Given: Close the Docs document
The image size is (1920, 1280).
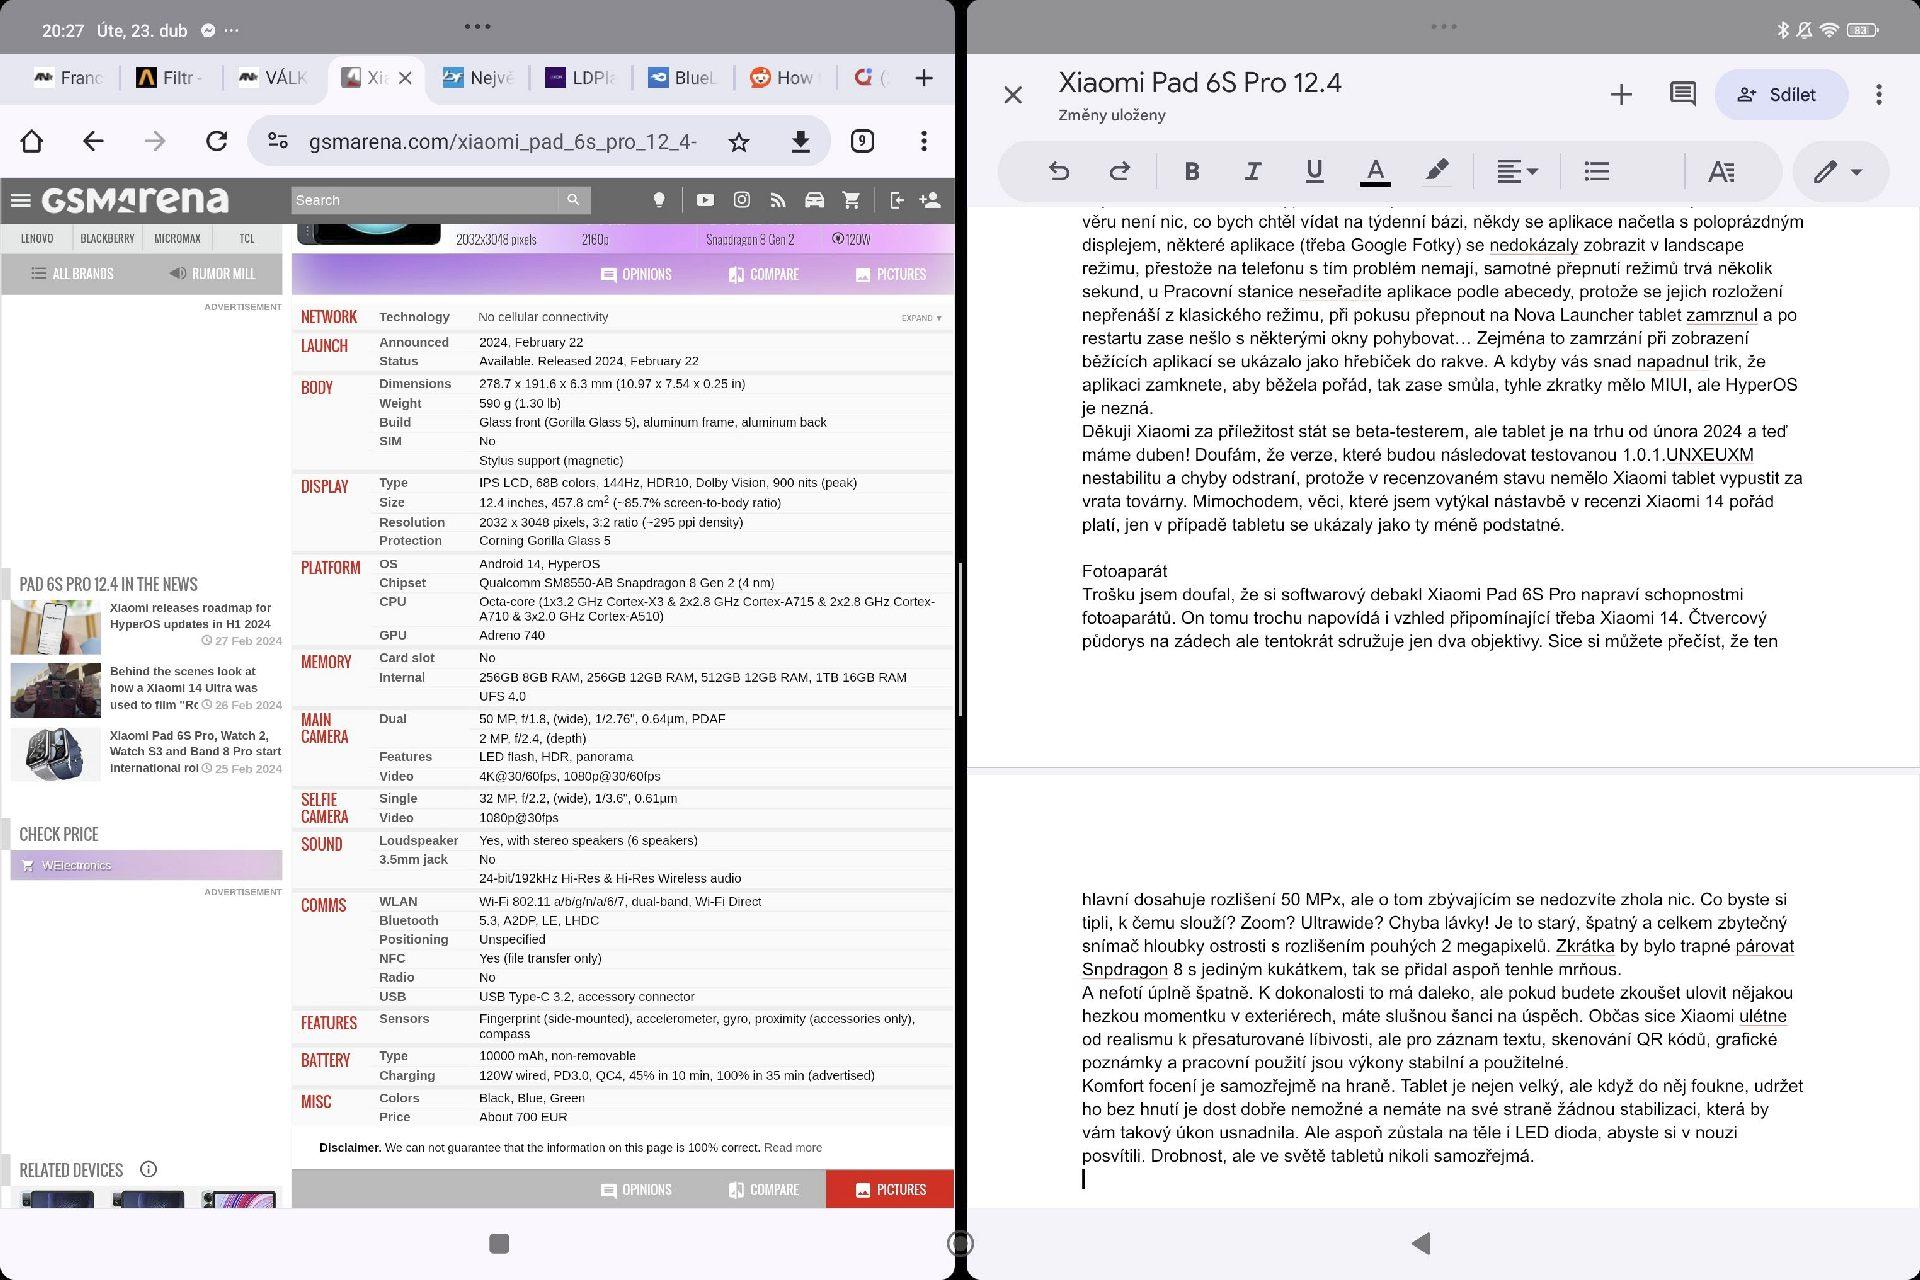Looking at the screenshot, I should pos(1013,94).
